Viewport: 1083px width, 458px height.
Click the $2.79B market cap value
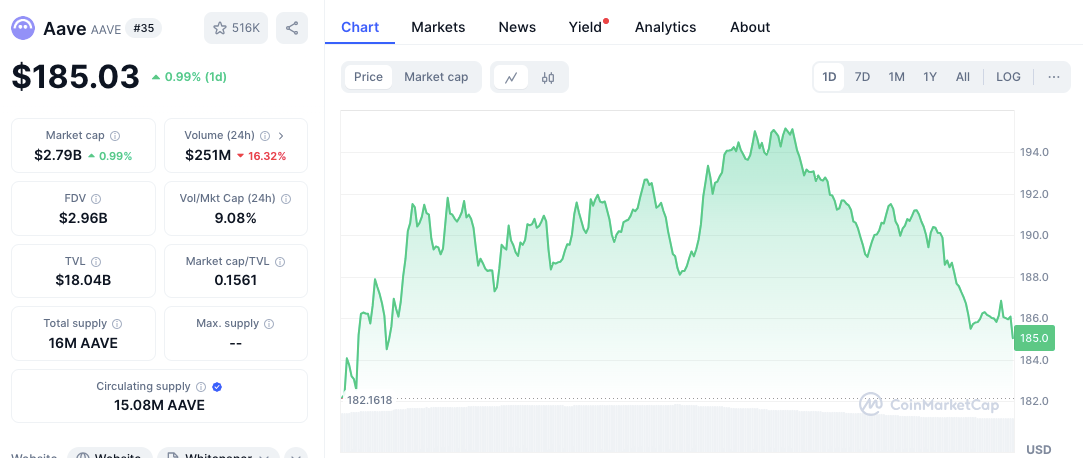[58, 155]
